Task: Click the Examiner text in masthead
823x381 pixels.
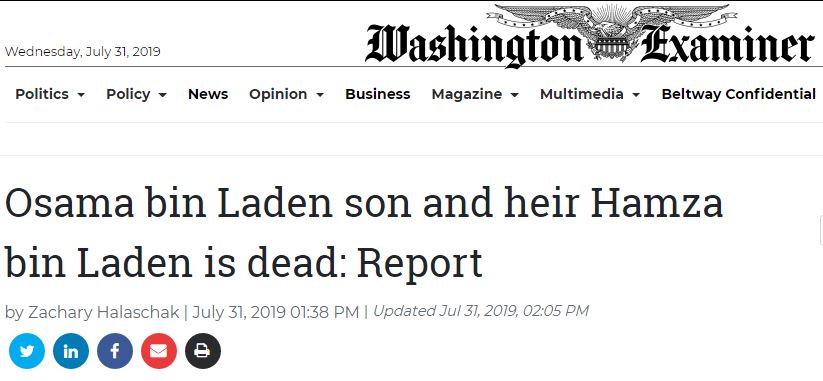Action: (x=727, y=44)
